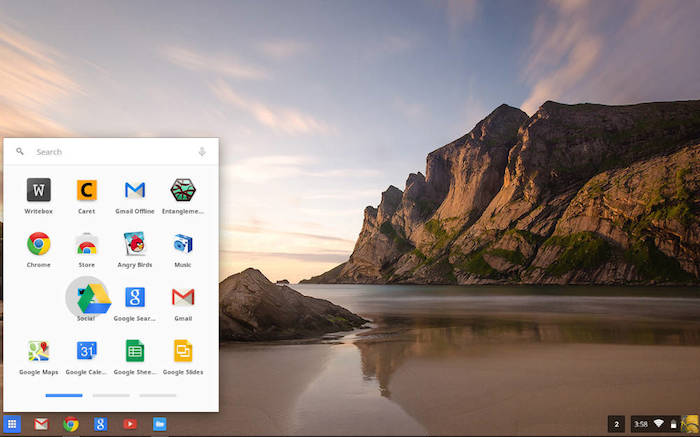Open the notification counter showing 2
The height and width of the screenshot is (437, 700).
click(x=616, y=424)
